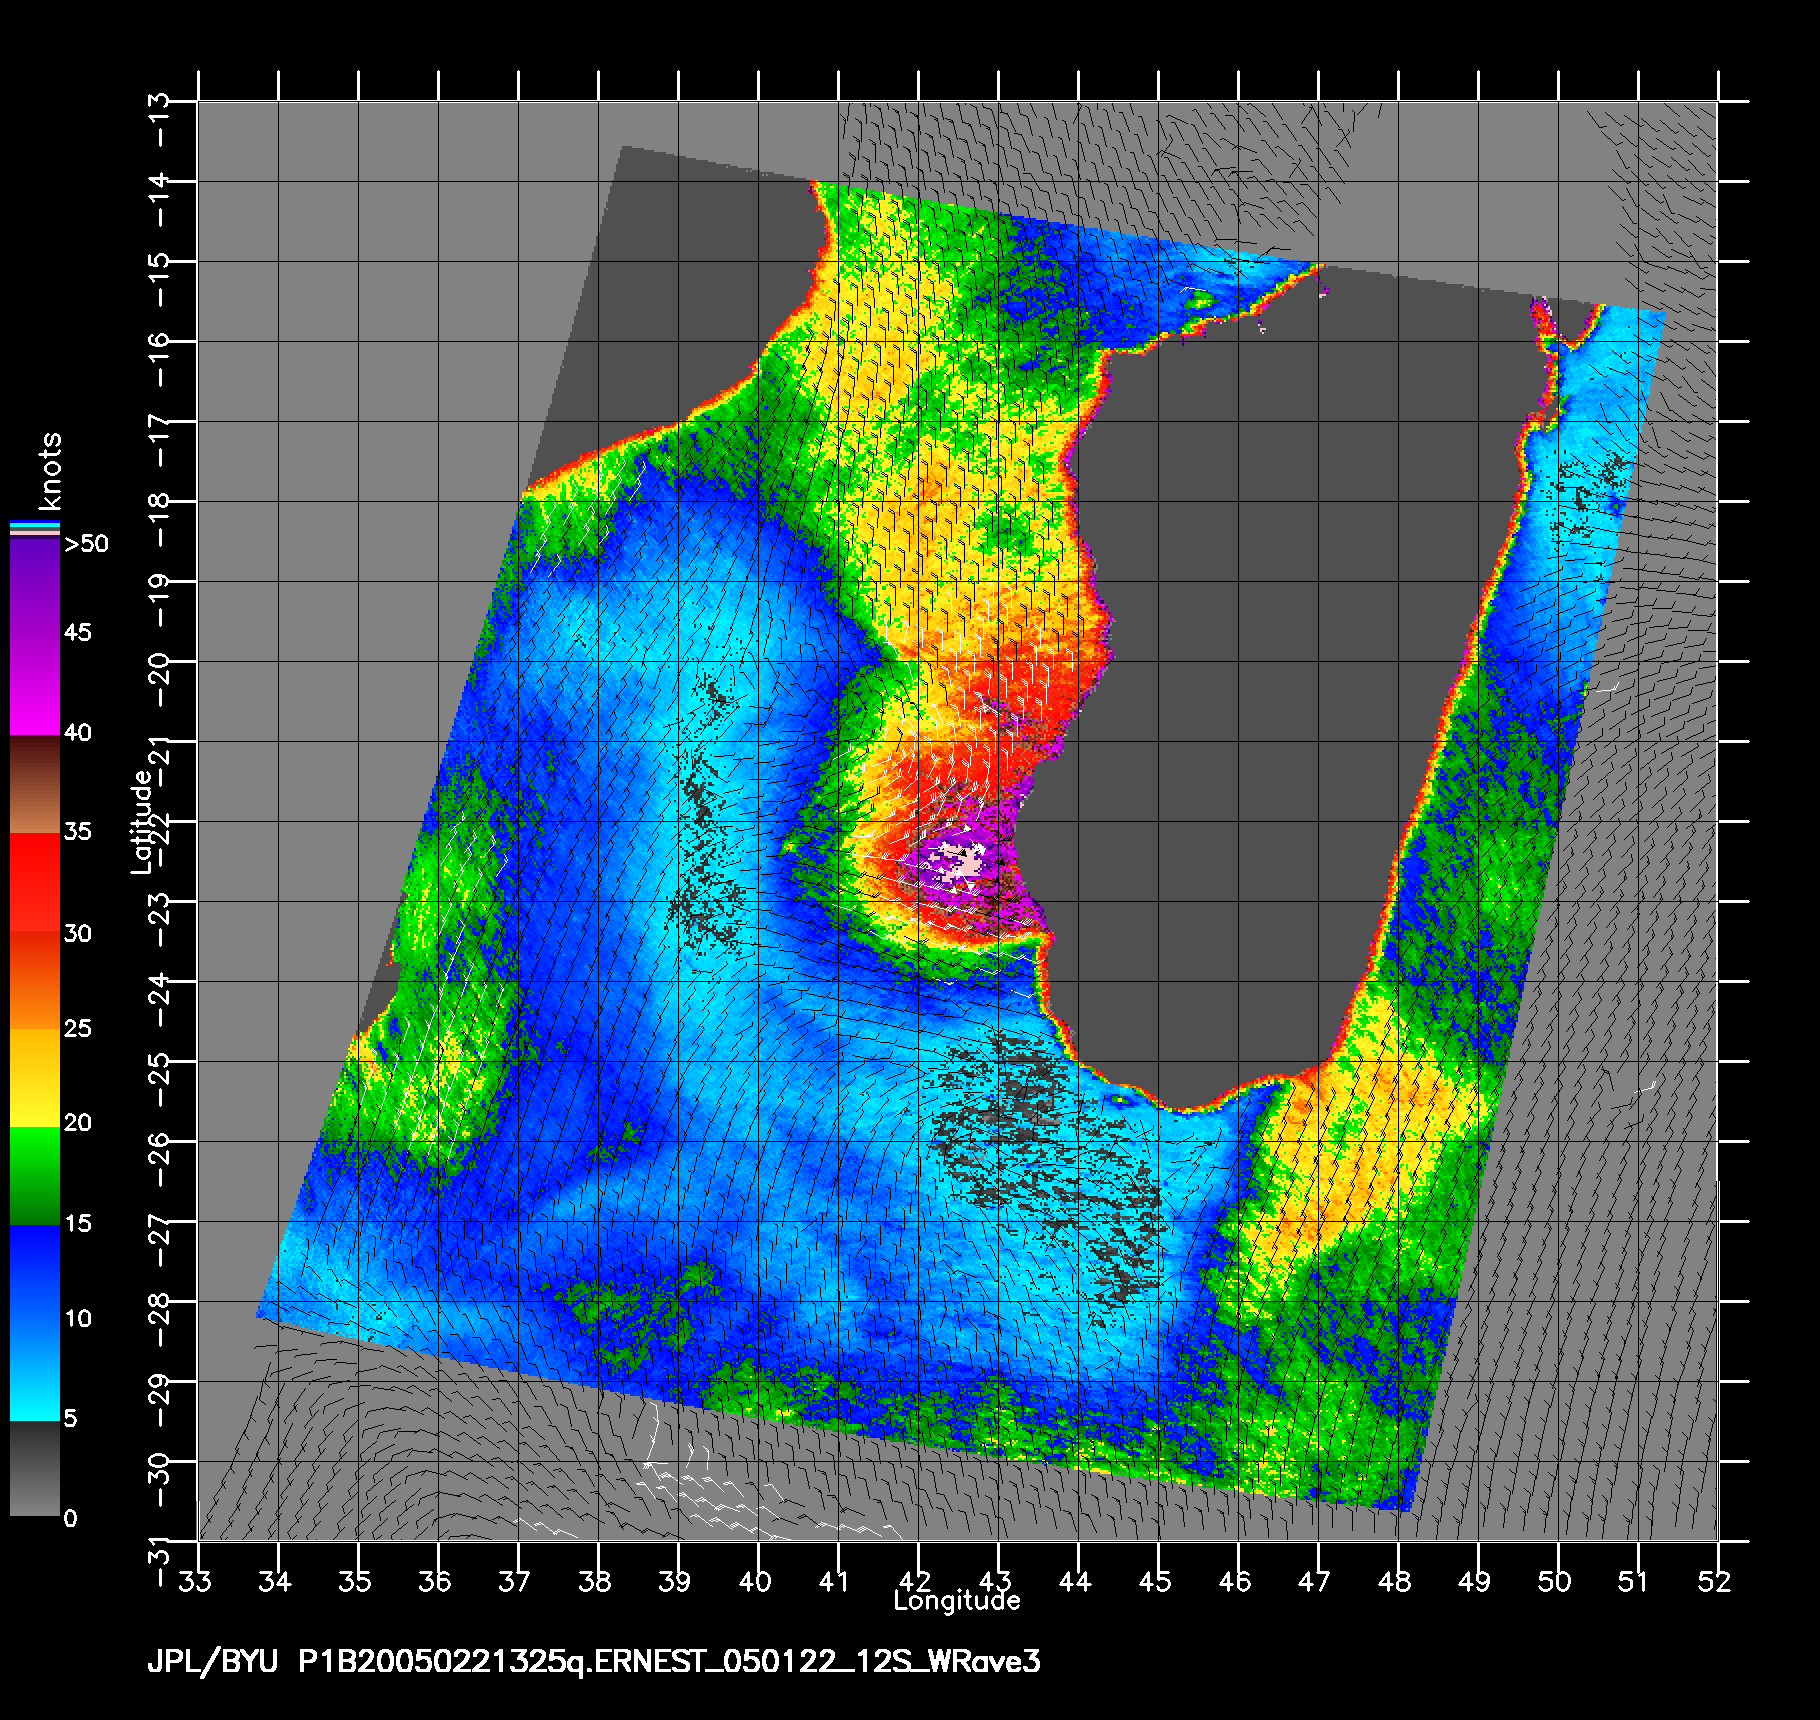Click the pink-white cyclone eye peak wind area
Image resolution: width=1820 pixels, height=1720 pixels.
(x=954, y=861)
